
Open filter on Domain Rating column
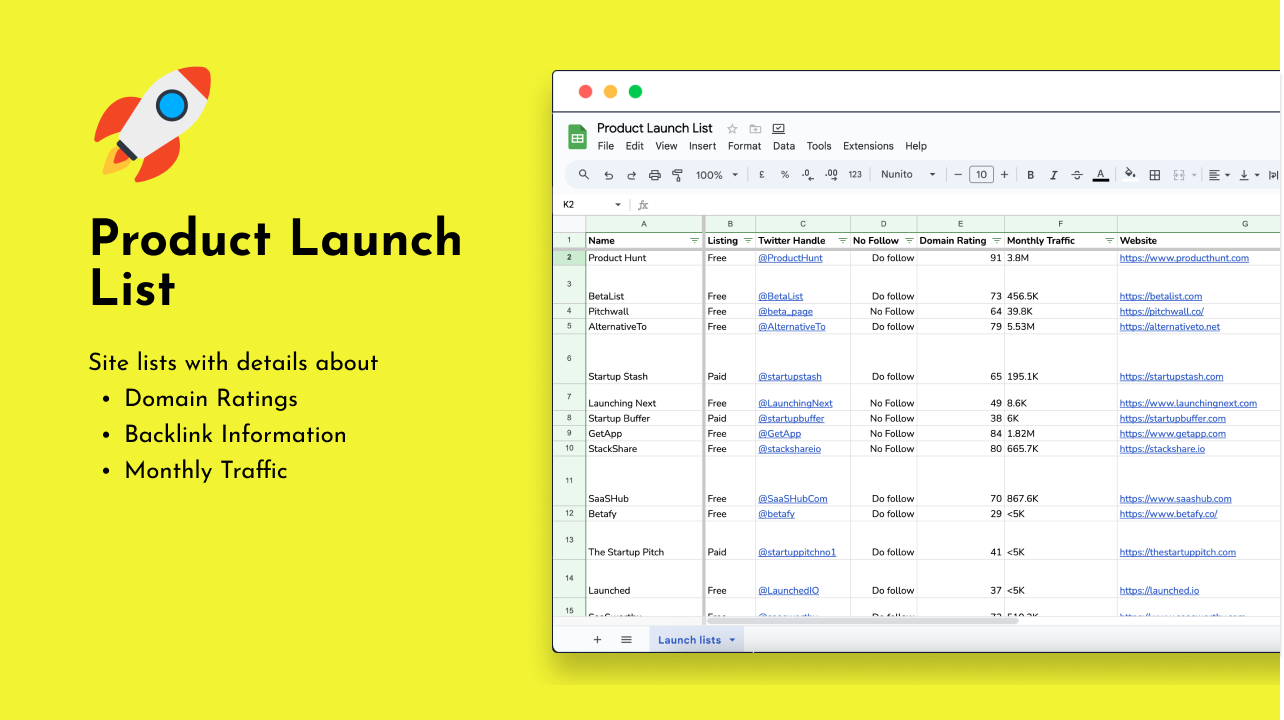tap(996, 241)
